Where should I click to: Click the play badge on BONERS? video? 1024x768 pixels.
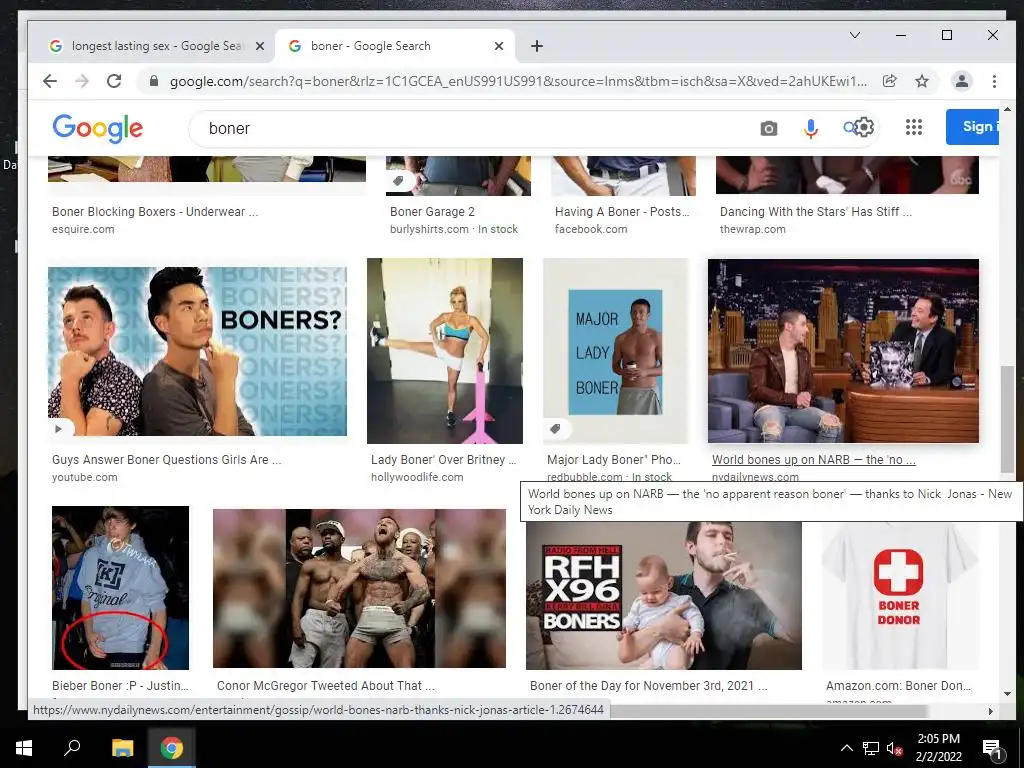click(x=59, y=429)
